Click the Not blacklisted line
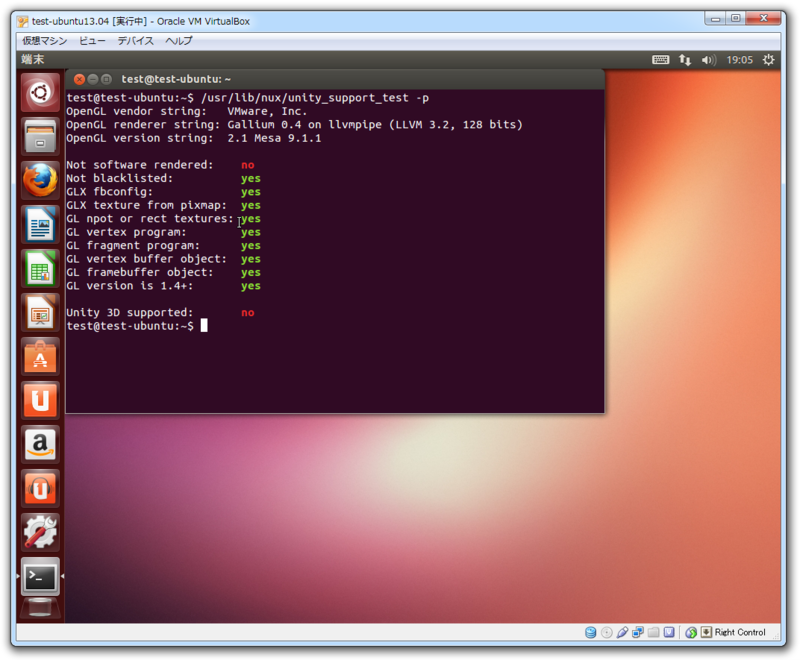800x660 pixels. (x=163, y=178)
